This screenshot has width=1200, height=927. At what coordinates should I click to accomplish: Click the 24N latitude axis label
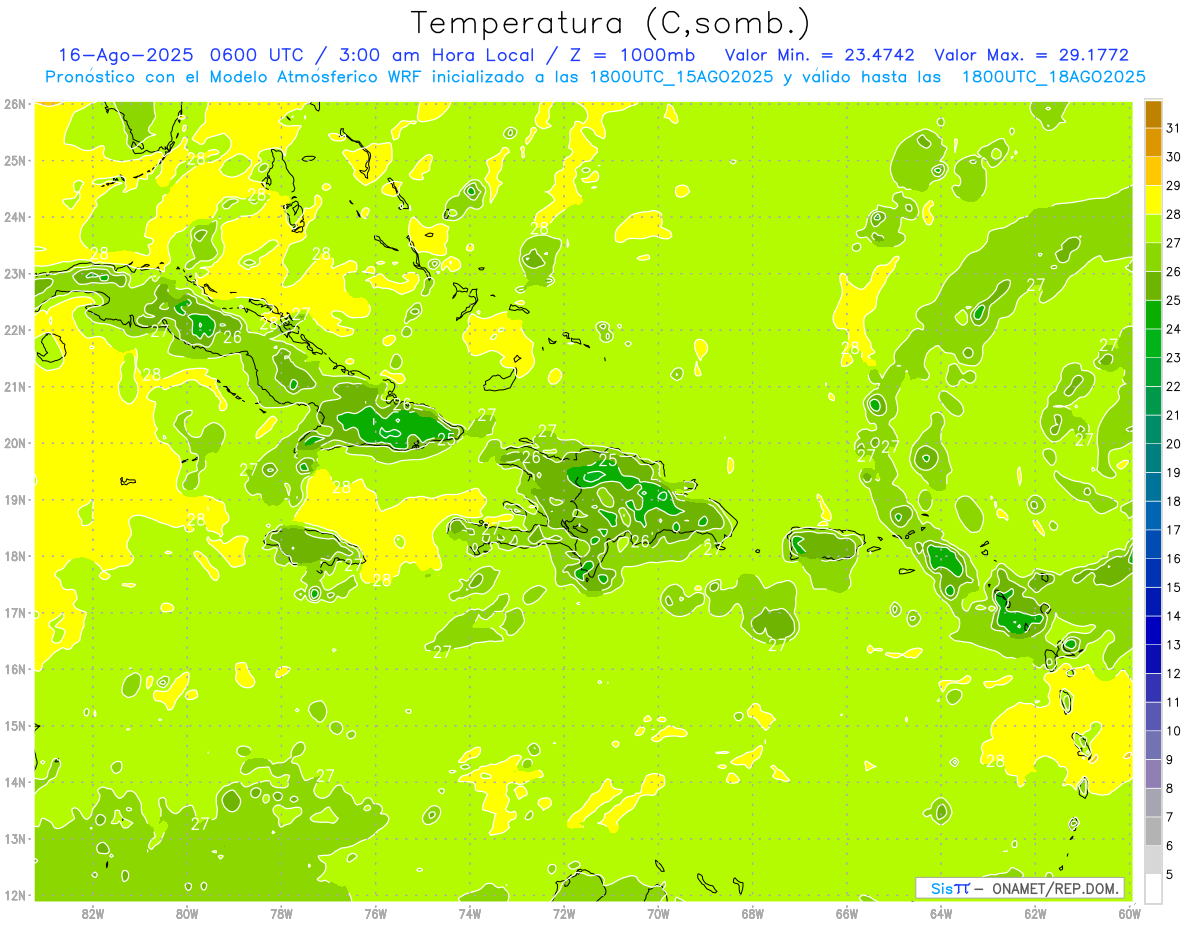[15, 217]
